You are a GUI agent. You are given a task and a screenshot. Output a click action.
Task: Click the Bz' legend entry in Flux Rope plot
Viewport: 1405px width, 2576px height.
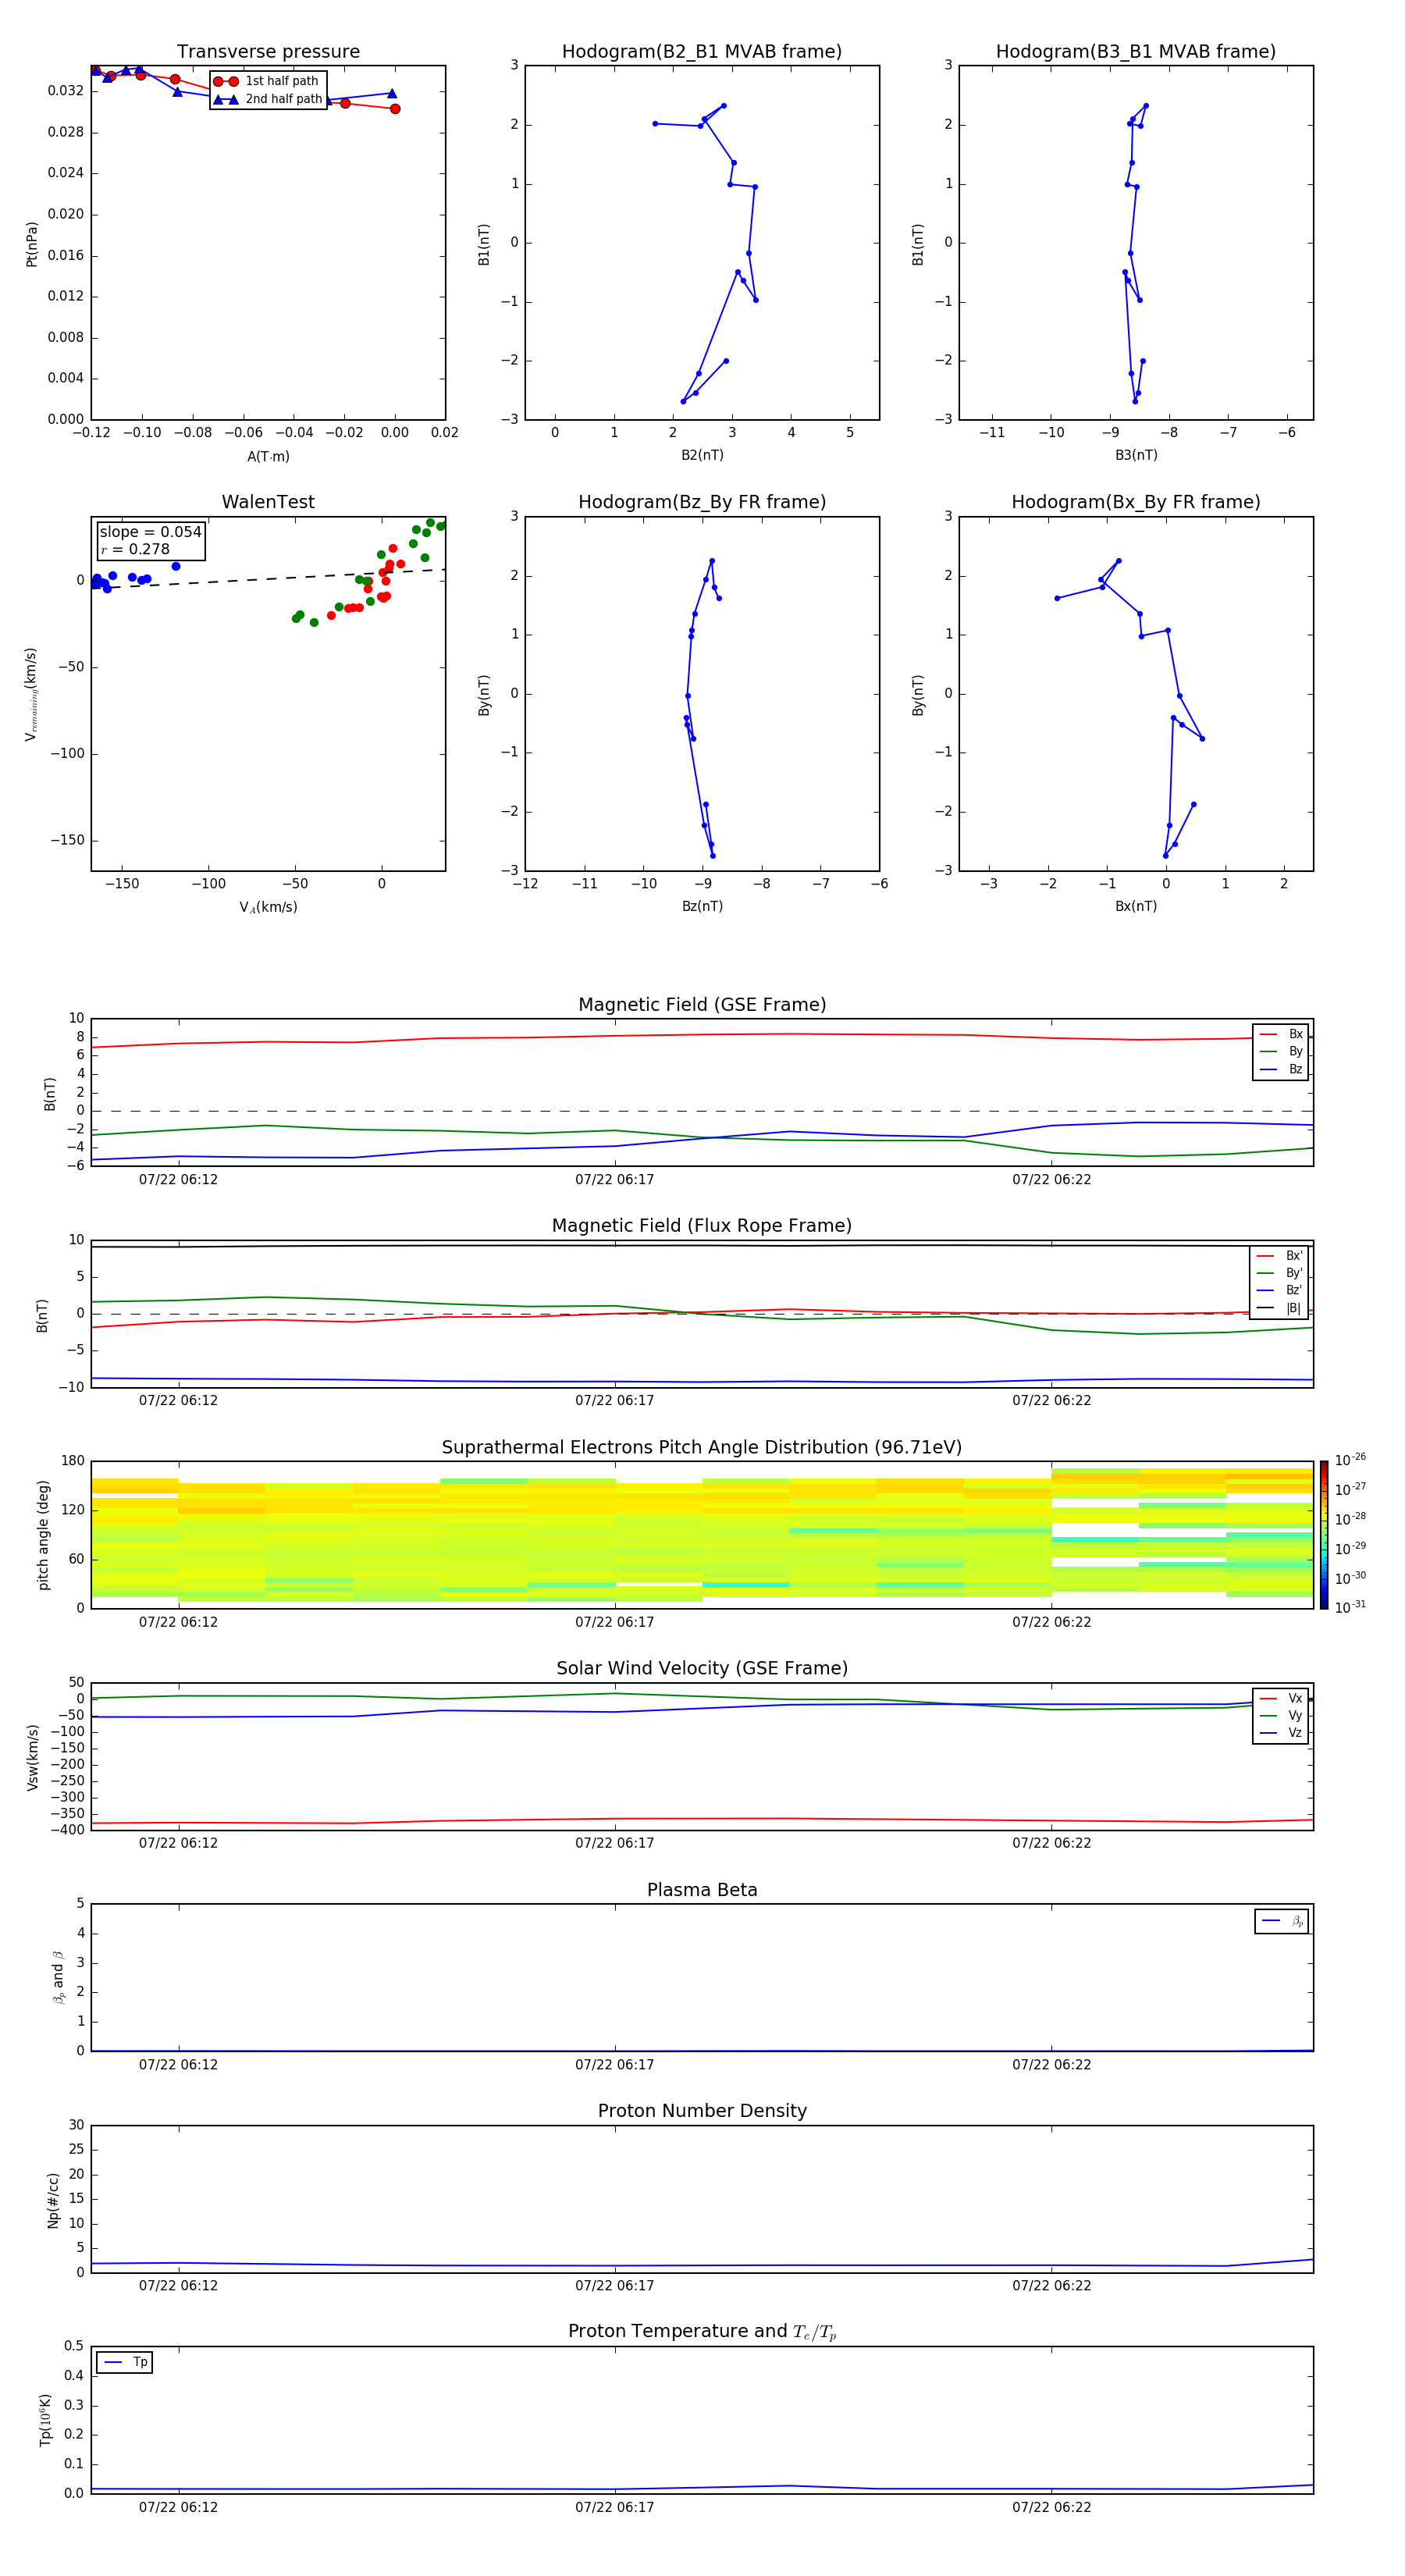tap(1279, 1291)
